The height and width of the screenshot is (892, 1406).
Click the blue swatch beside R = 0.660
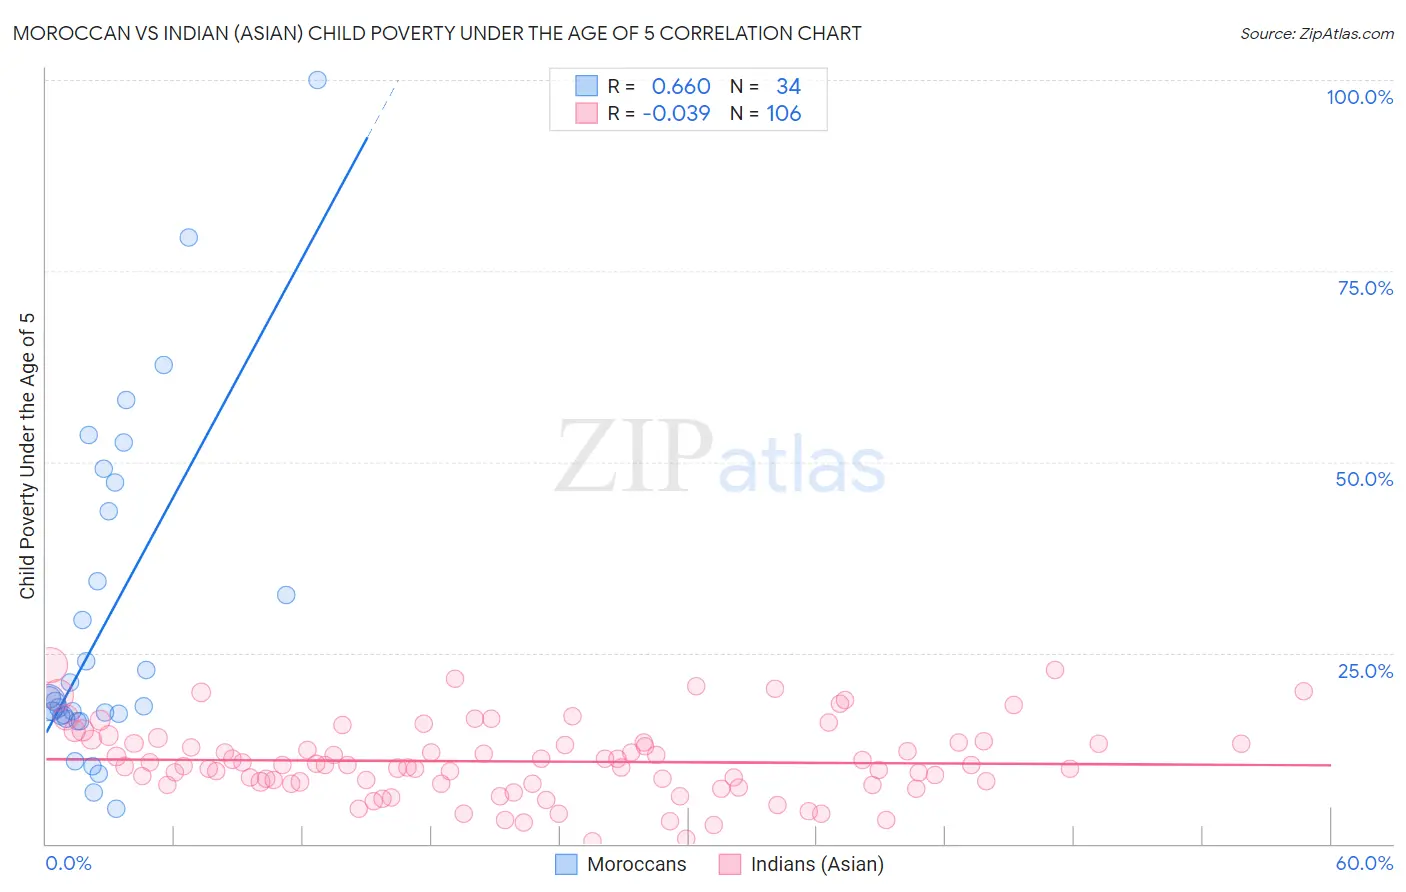[586, 86]
